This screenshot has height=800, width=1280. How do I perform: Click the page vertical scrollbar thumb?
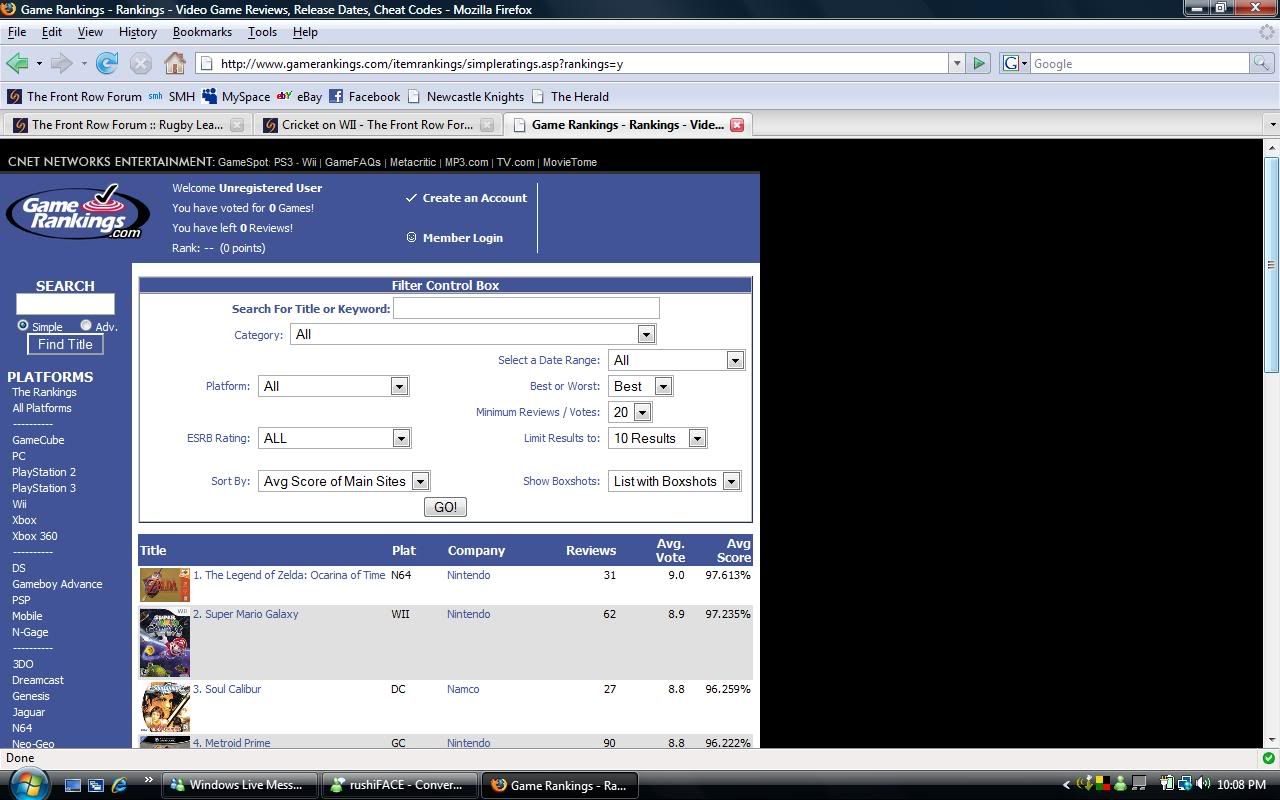tap(1271, 265)
